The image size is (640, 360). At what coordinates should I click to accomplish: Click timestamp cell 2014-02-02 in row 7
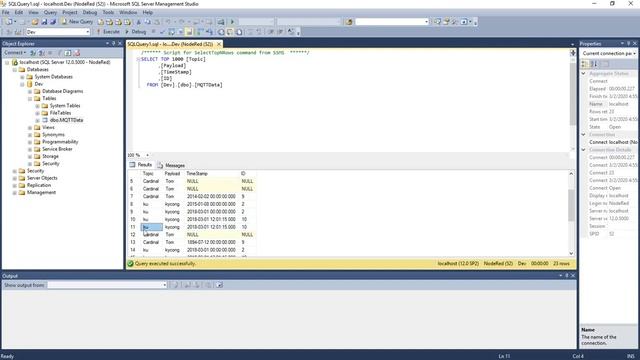pos(211,196)
